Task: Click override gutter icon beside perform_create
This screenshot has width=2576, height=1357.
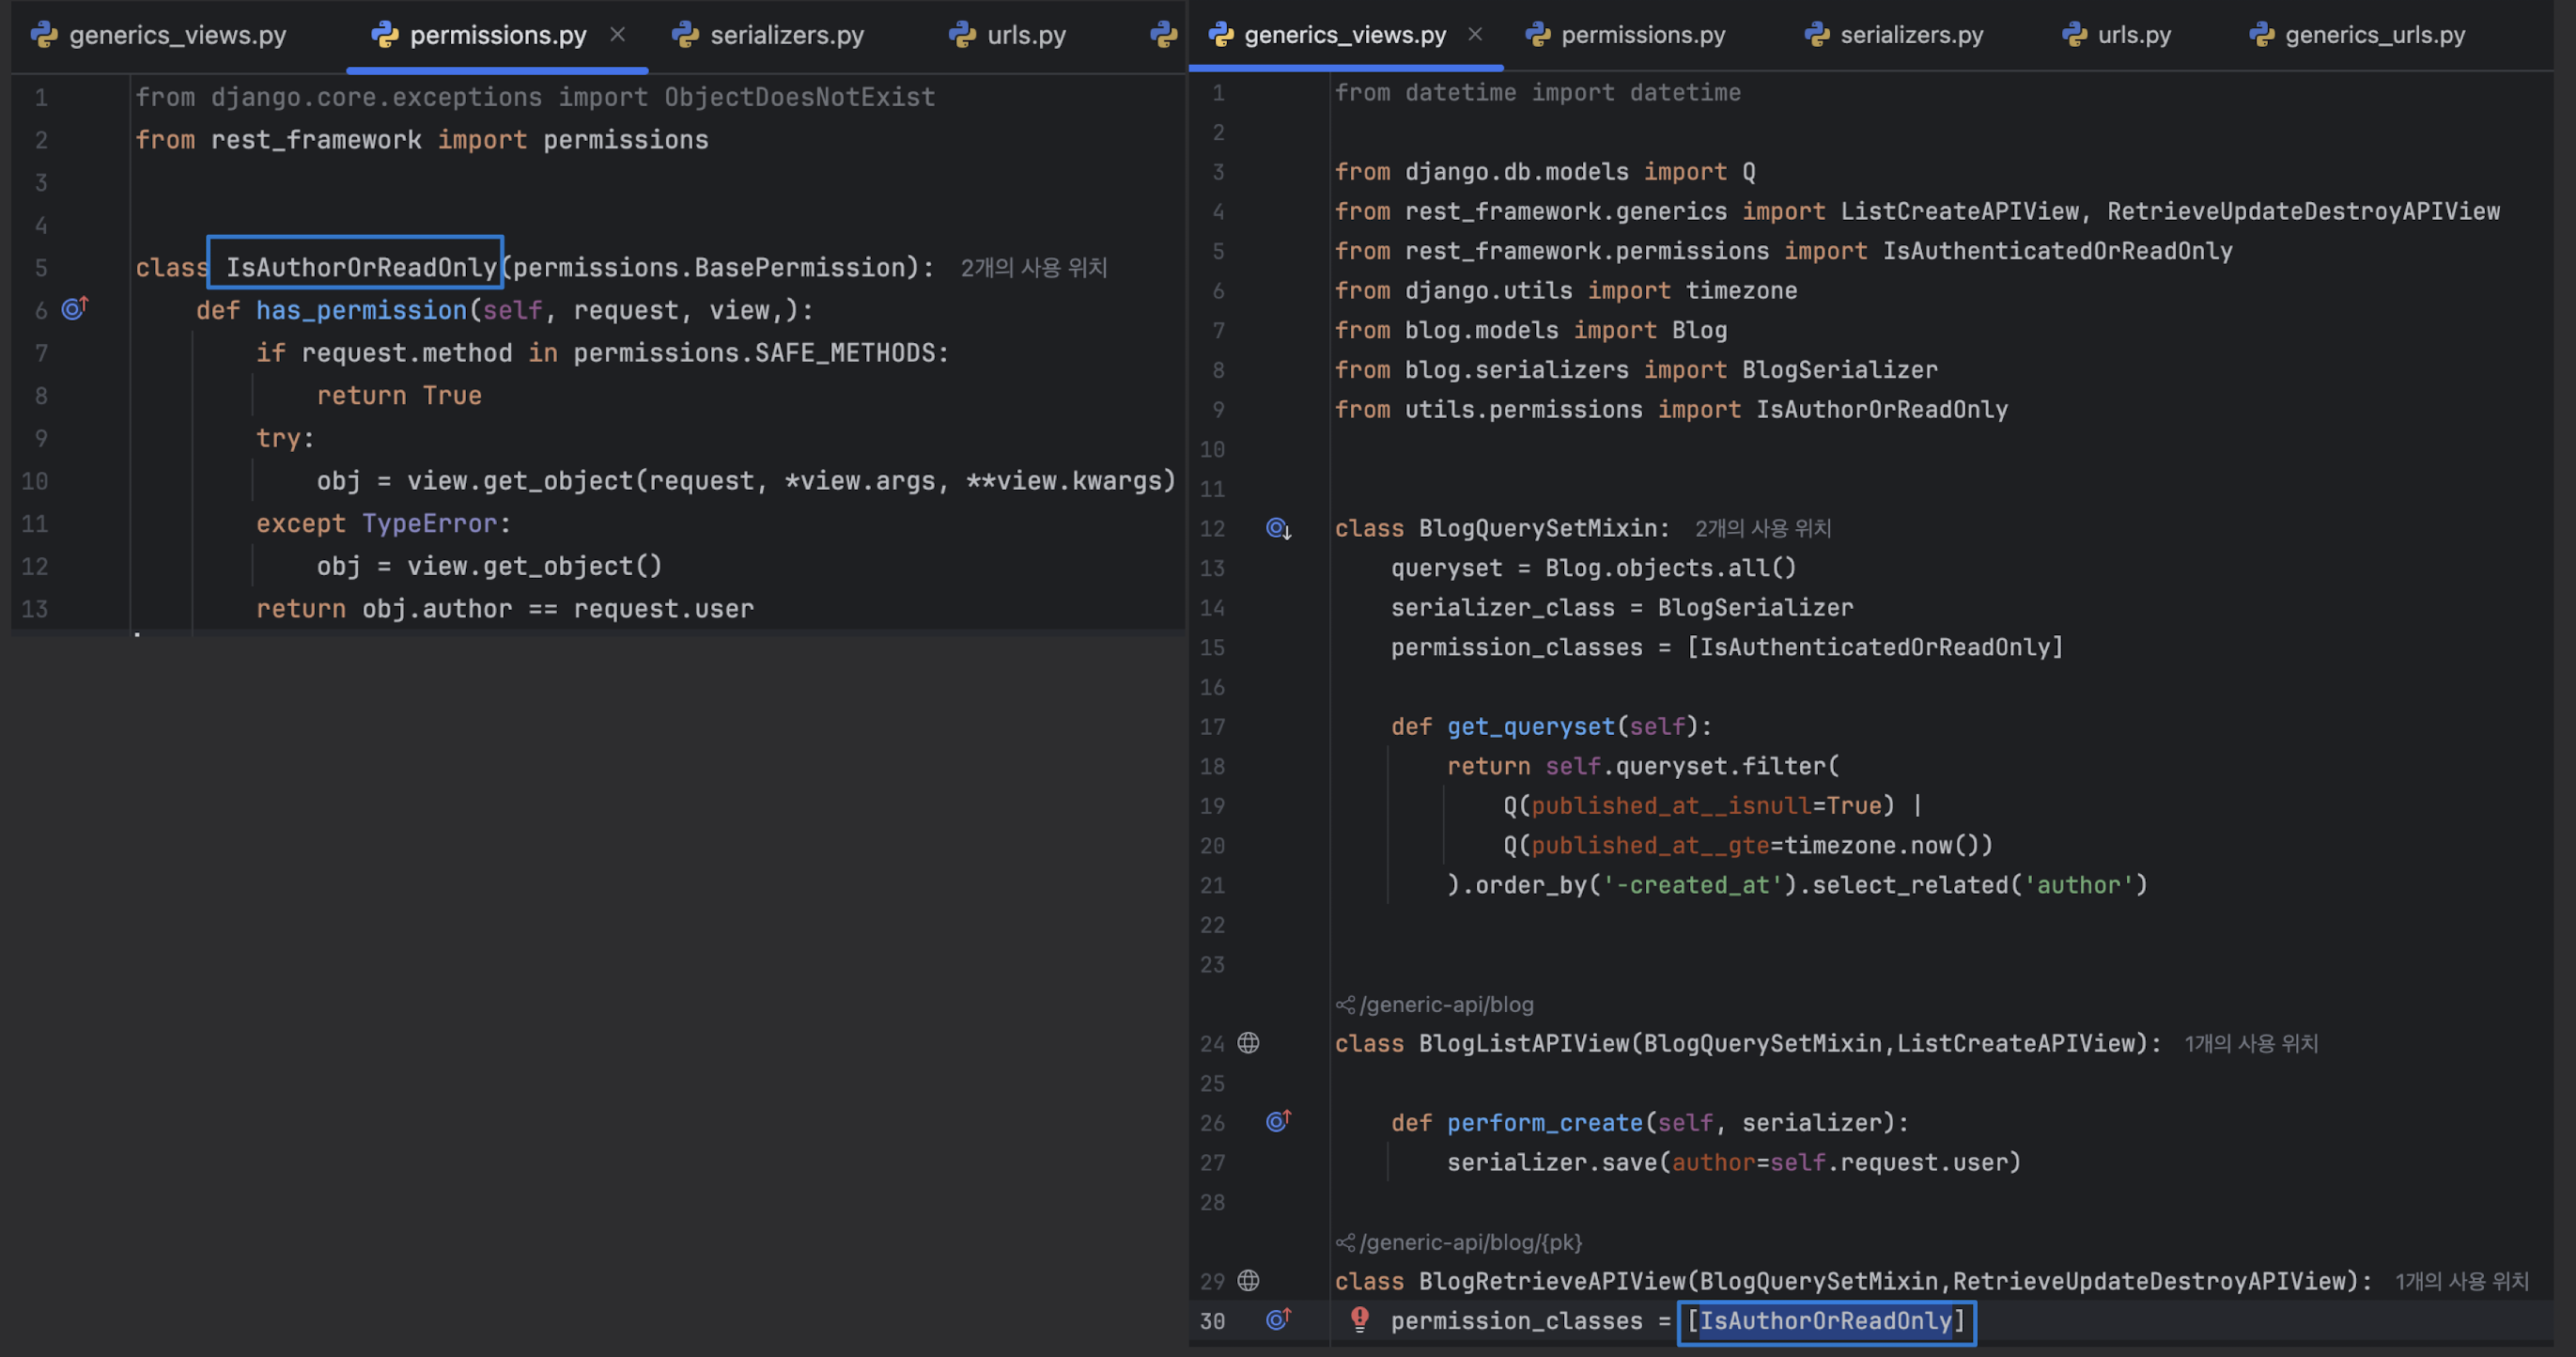Action: (1278, 1122)
